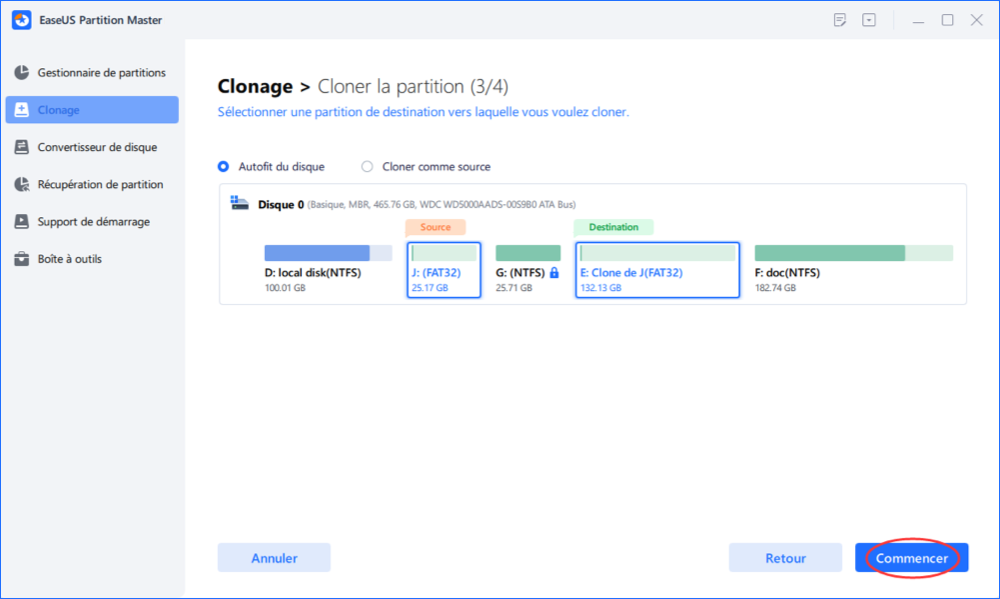Click the Annuler button
This screenshot has width=1000, height=599.
274,558
